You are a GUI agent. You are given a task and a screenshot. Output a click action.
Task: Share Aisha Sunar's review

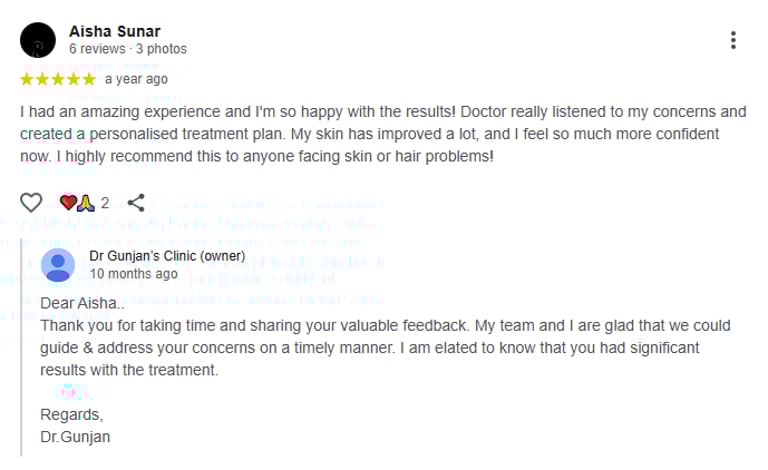[136, 202]
